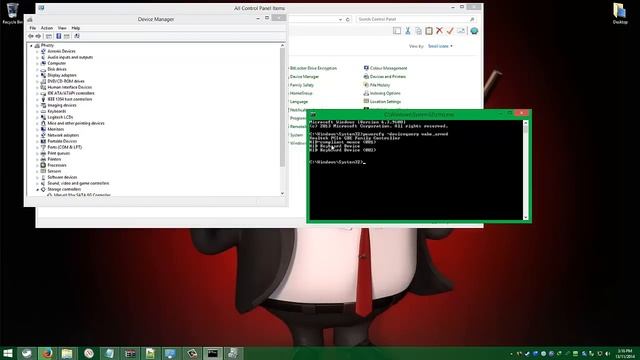The image size is (640, 360).
Task: Expand the Network adapters node
Action: (x=37, y=136)
